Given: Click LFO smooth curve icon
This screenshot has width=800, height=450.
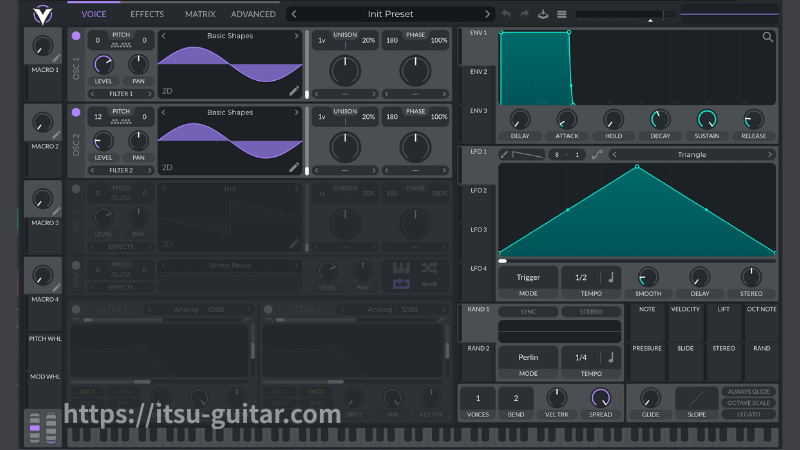Looking at the screenshot, I should pos(597,155).
